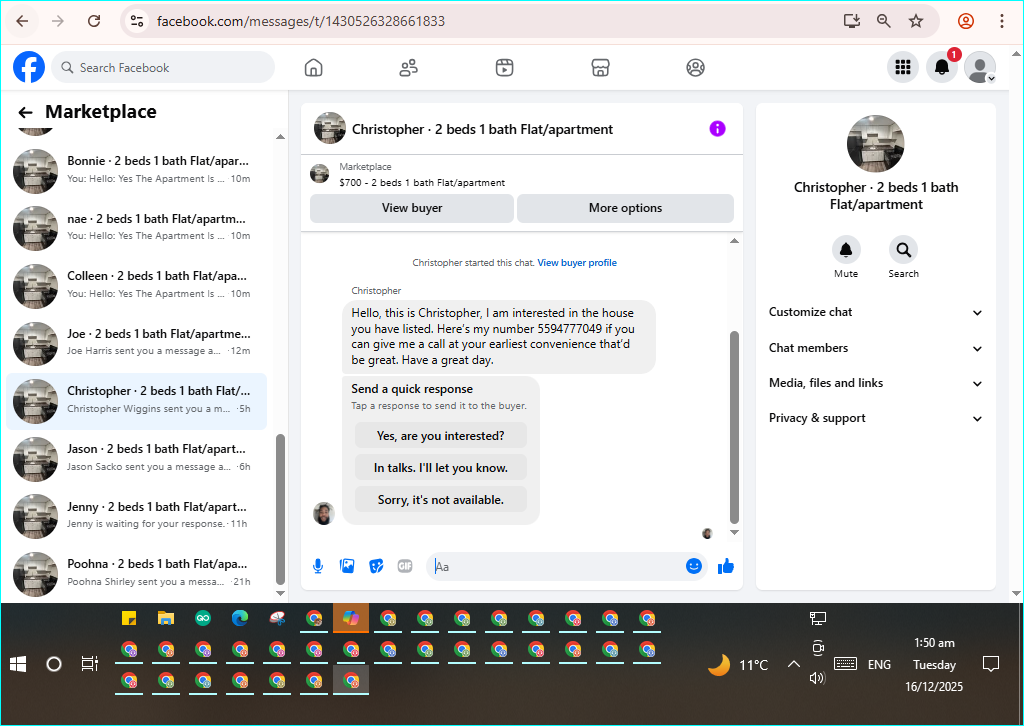Expand Media, files and links section
1024x726 pixels.
tap(876, 383)
